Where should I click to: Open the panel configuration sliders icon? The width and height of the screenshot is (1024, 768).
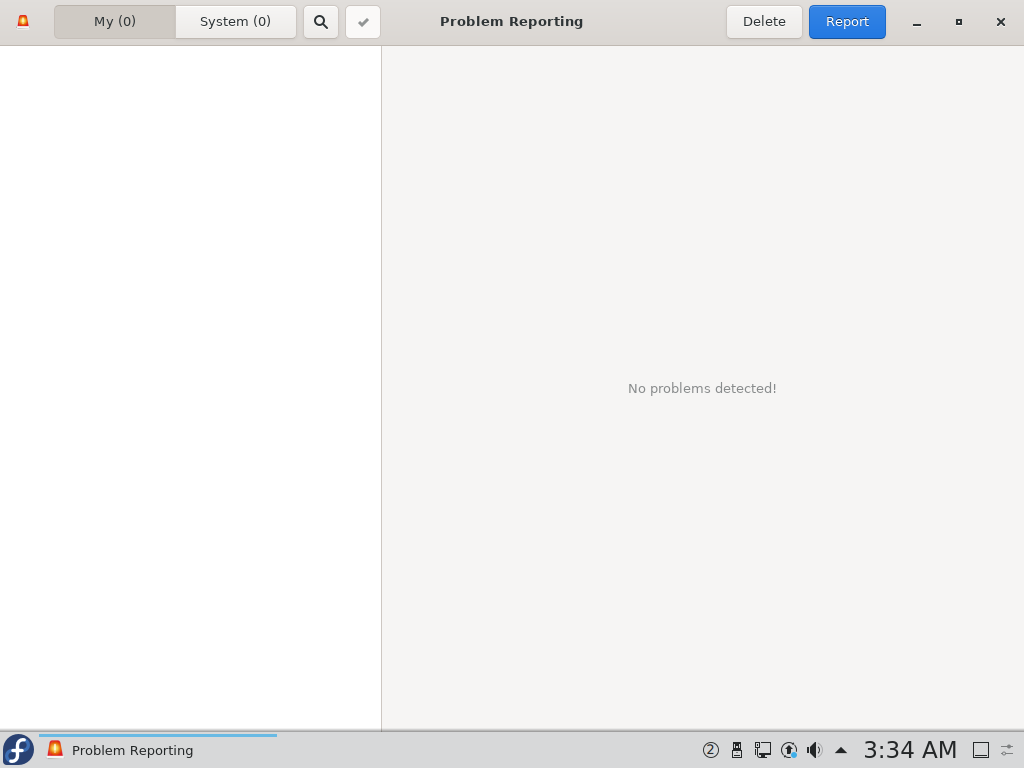coord(1008,750)
